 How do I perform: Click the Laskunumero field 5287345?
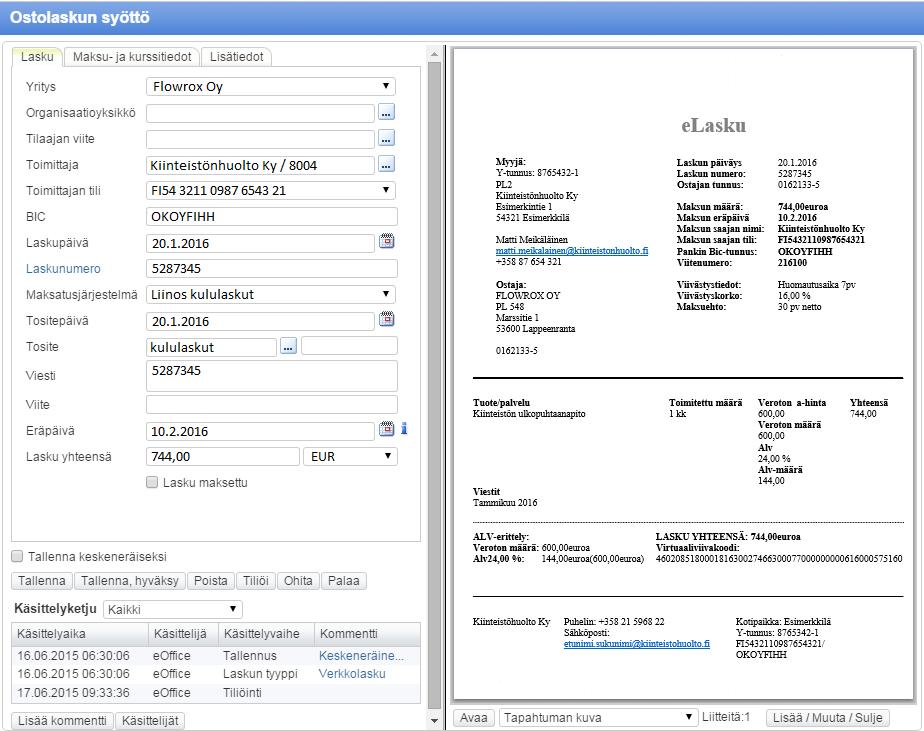272,268
